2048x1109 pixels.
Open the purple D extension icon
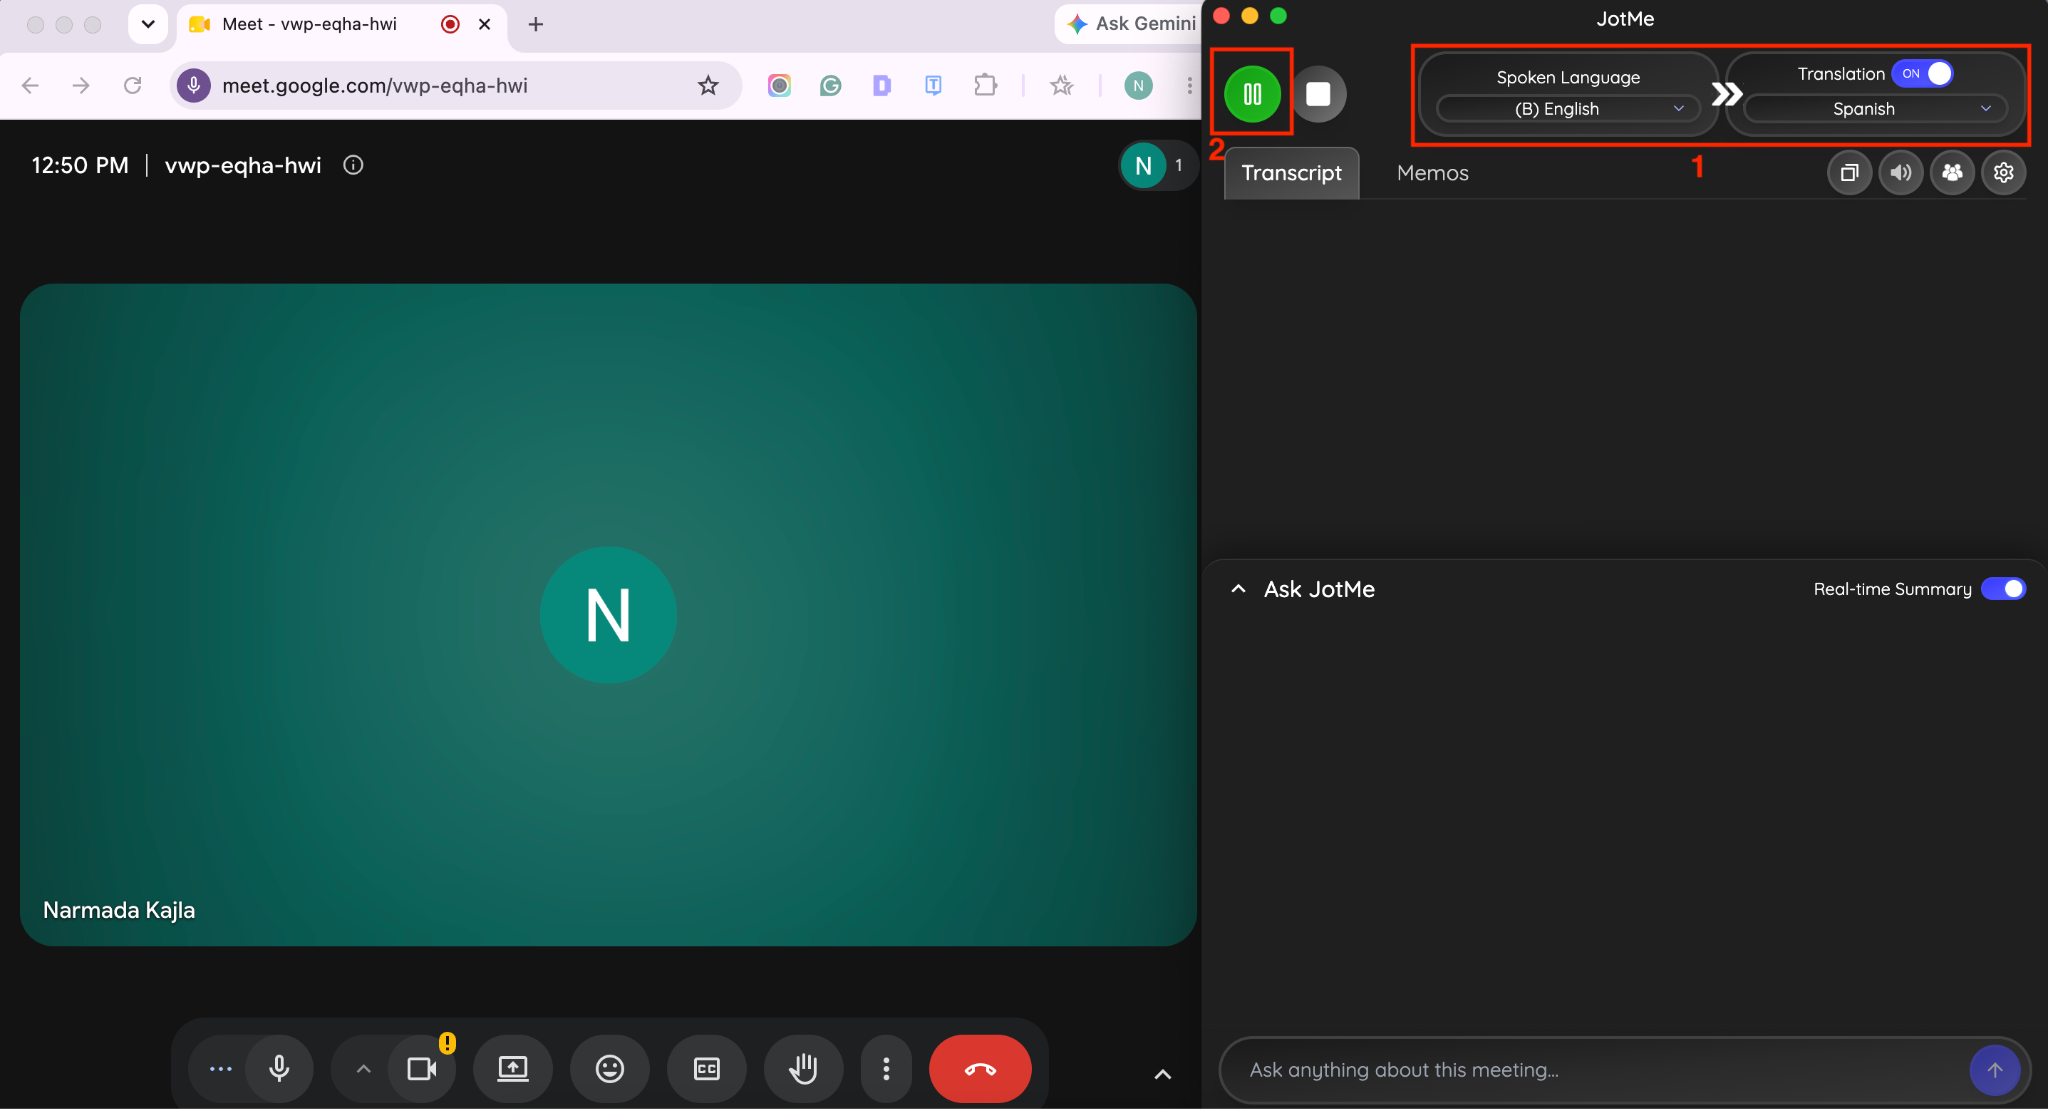point(881,85)
